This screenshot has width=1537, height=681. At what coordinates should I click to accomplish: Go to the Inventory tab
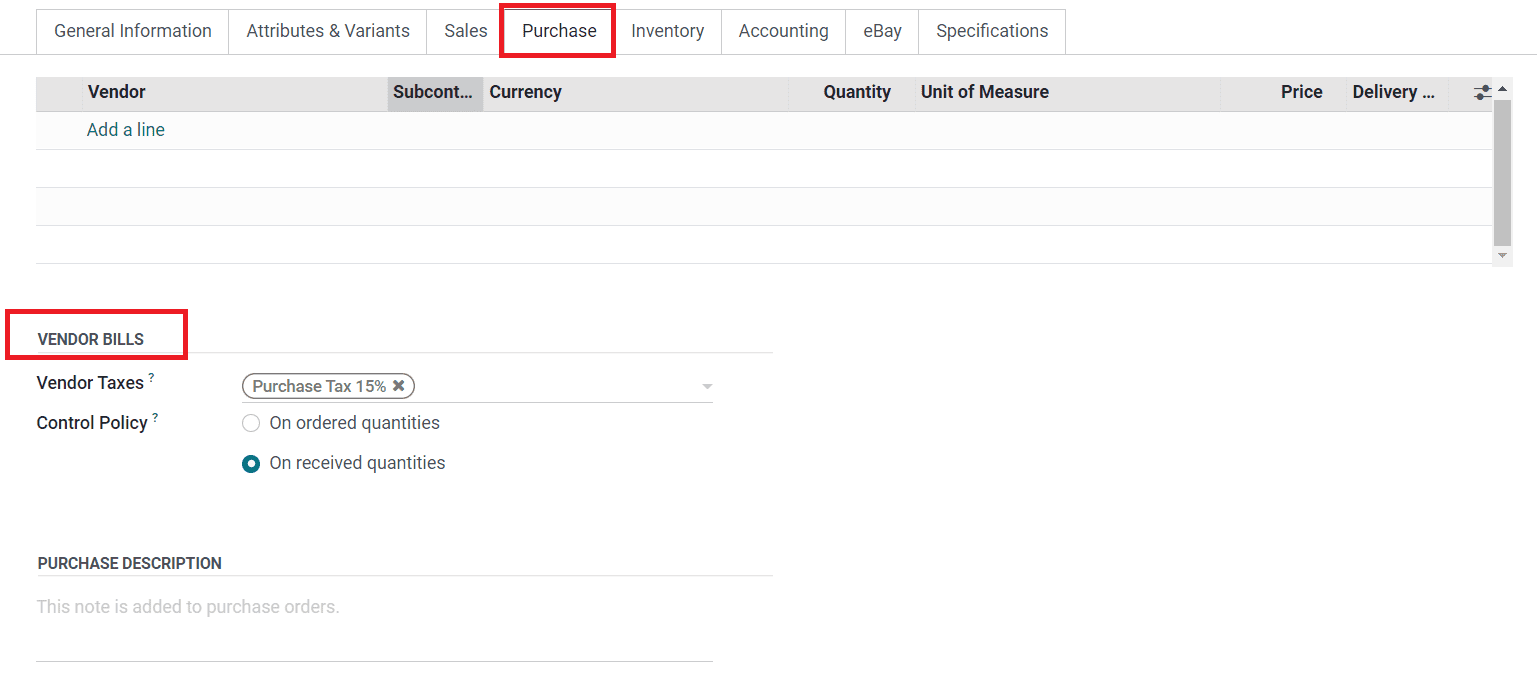pyautogui.click(x=667, y=31)
